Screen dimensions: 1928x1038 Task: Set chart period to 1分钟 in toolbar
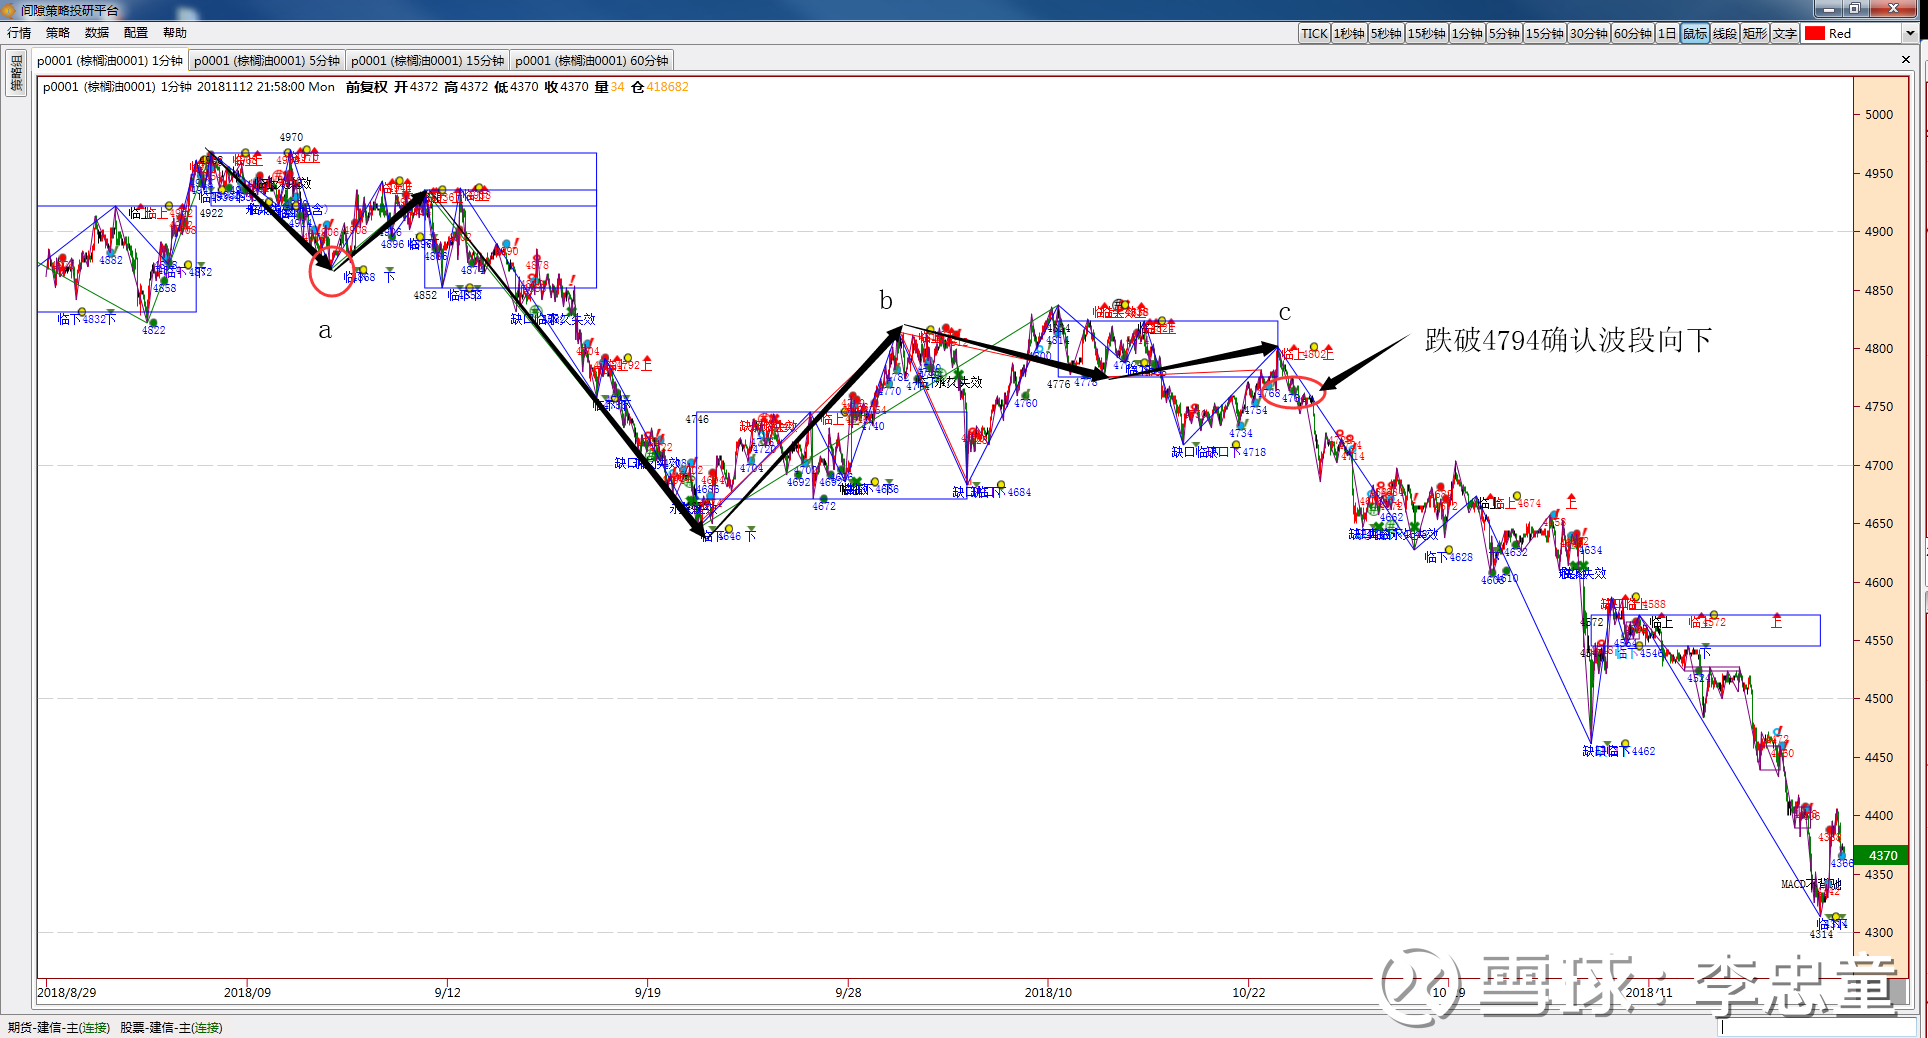pyautogui.click(x=1467, y=33)
